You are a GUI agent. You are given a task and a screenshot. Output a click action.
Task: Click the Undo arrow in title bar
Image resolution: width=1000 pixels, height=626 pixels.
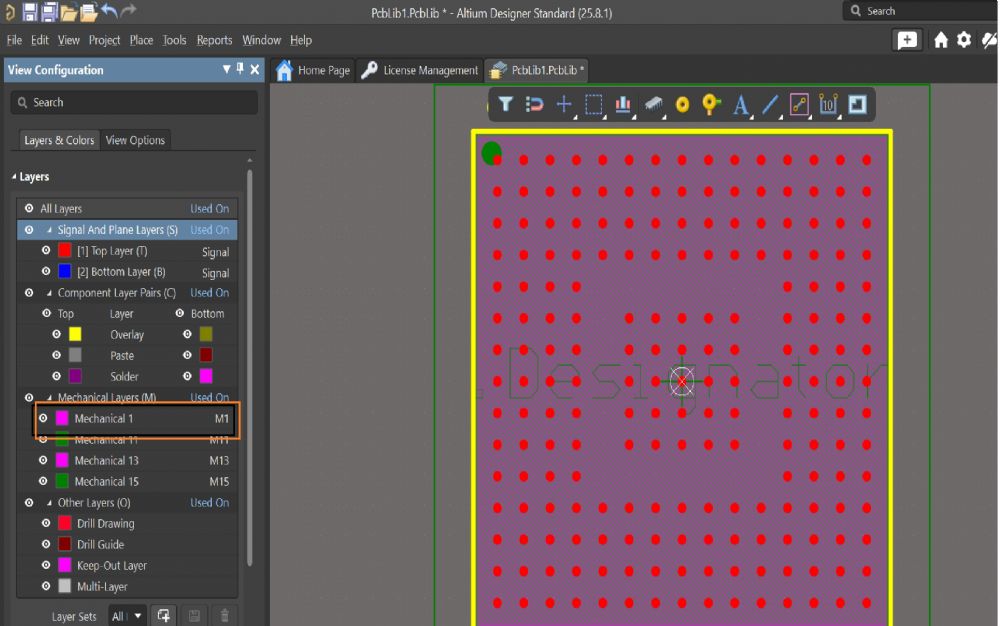(110, 11)
